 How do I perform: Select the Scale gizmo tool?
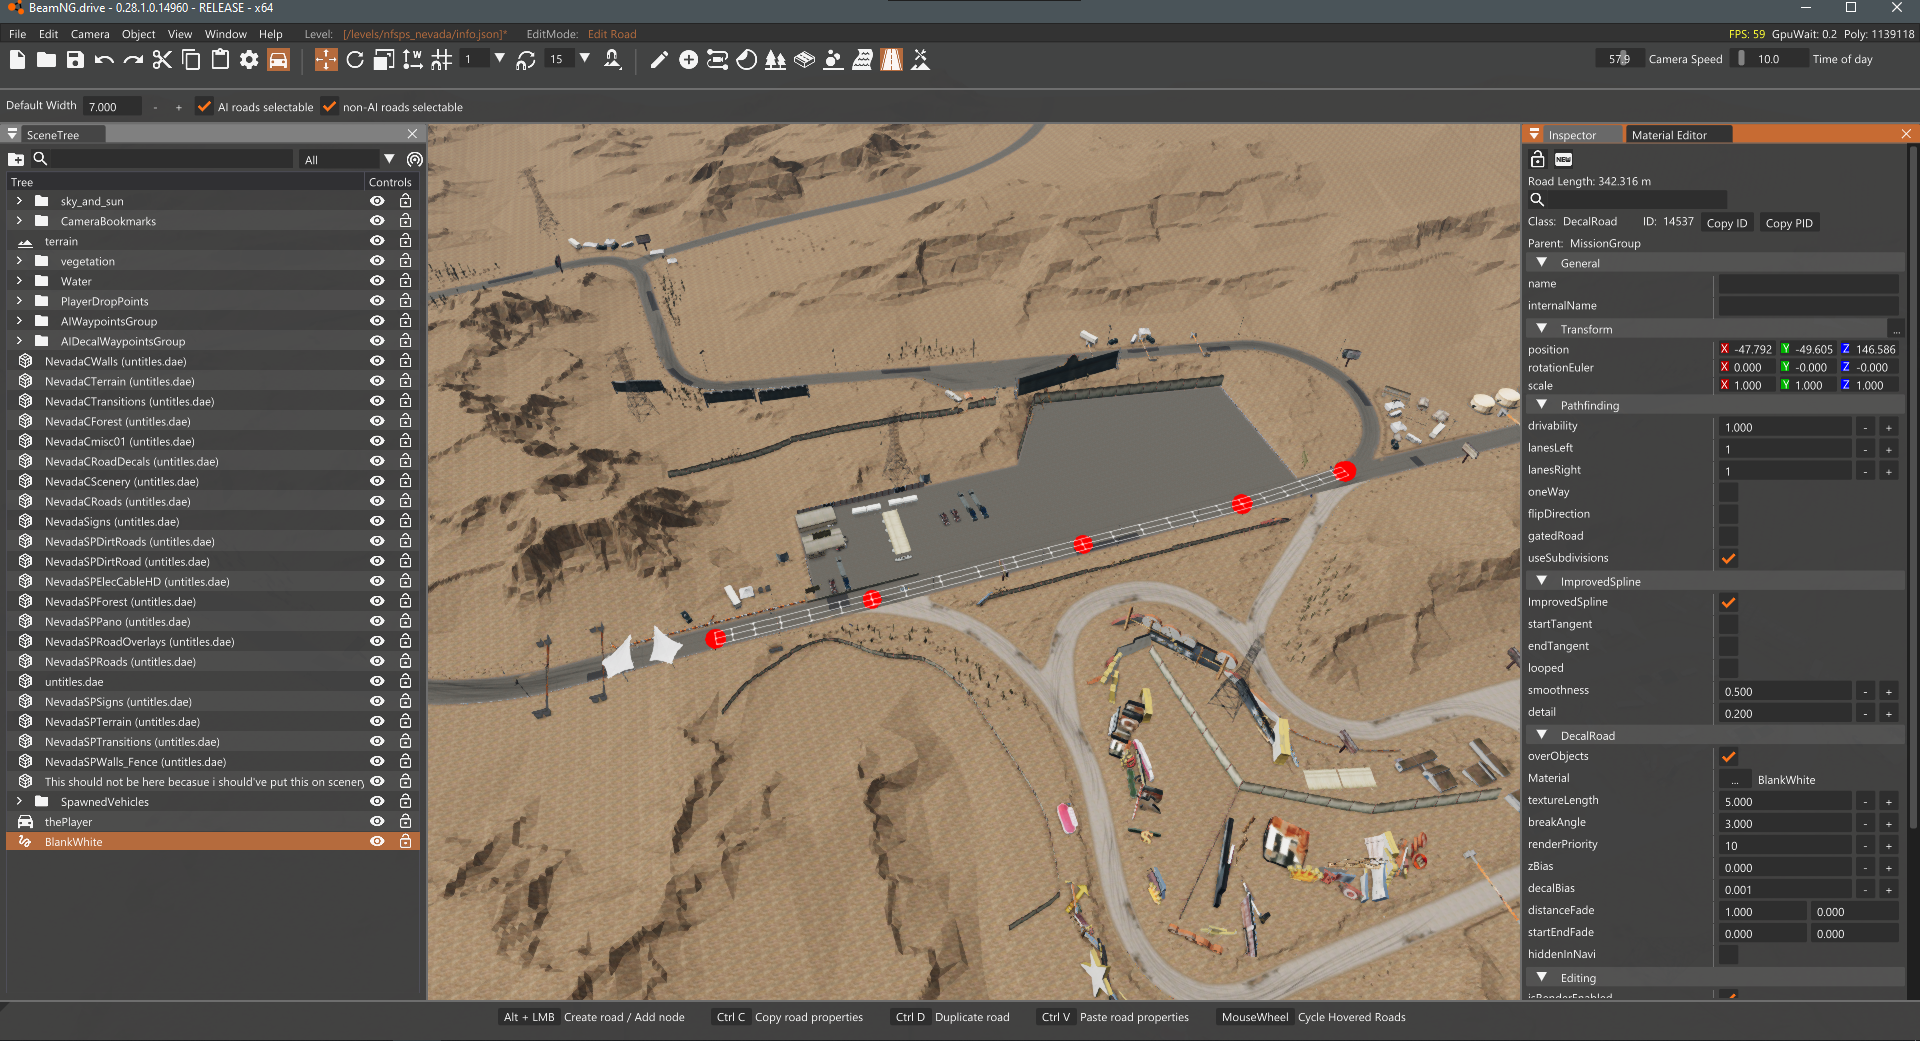(384, 60)
